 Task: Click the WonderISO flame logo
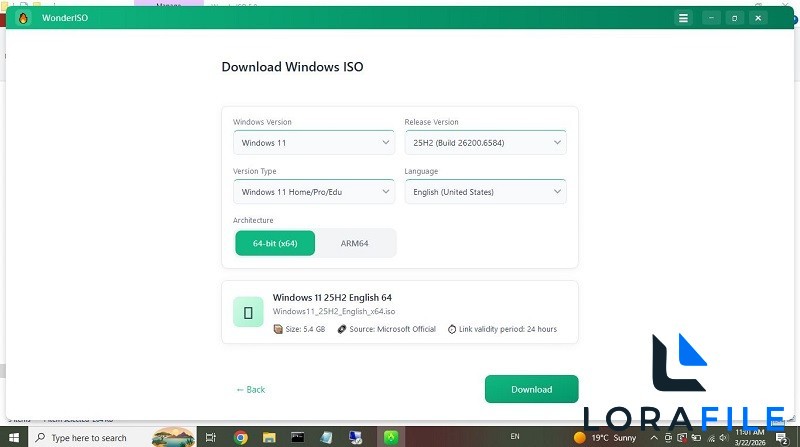pyautogui.click(x=23, y=18)
